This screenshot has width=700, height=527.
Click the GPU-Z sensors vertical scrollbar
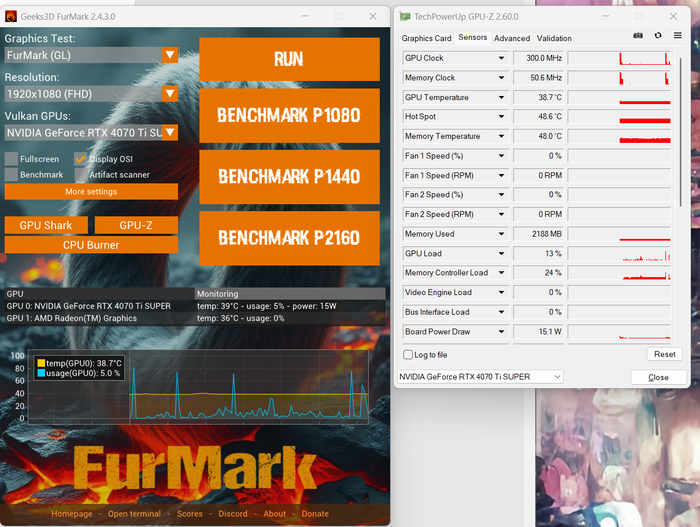coord(680,132)
